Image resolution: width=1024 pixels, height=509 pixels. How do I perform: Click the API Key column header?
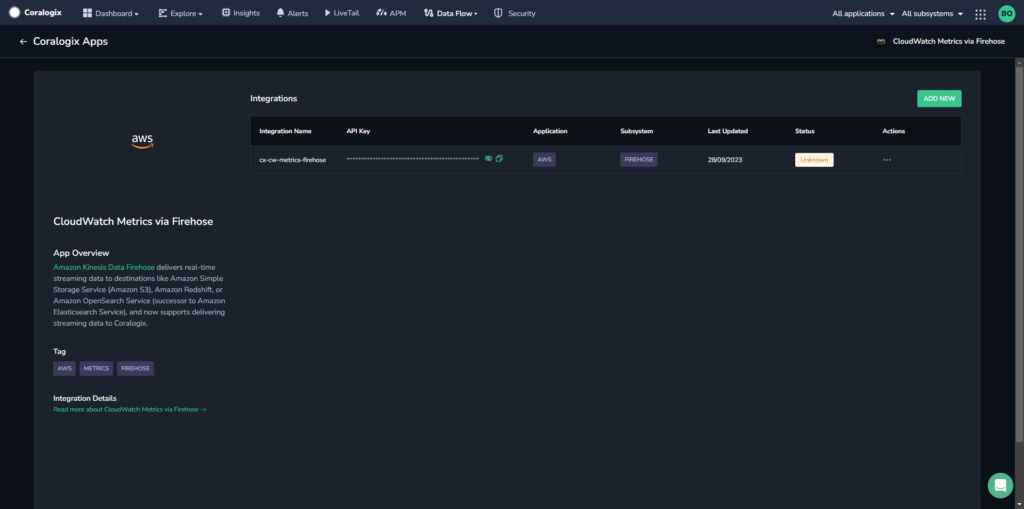click(x=358, y=131)
